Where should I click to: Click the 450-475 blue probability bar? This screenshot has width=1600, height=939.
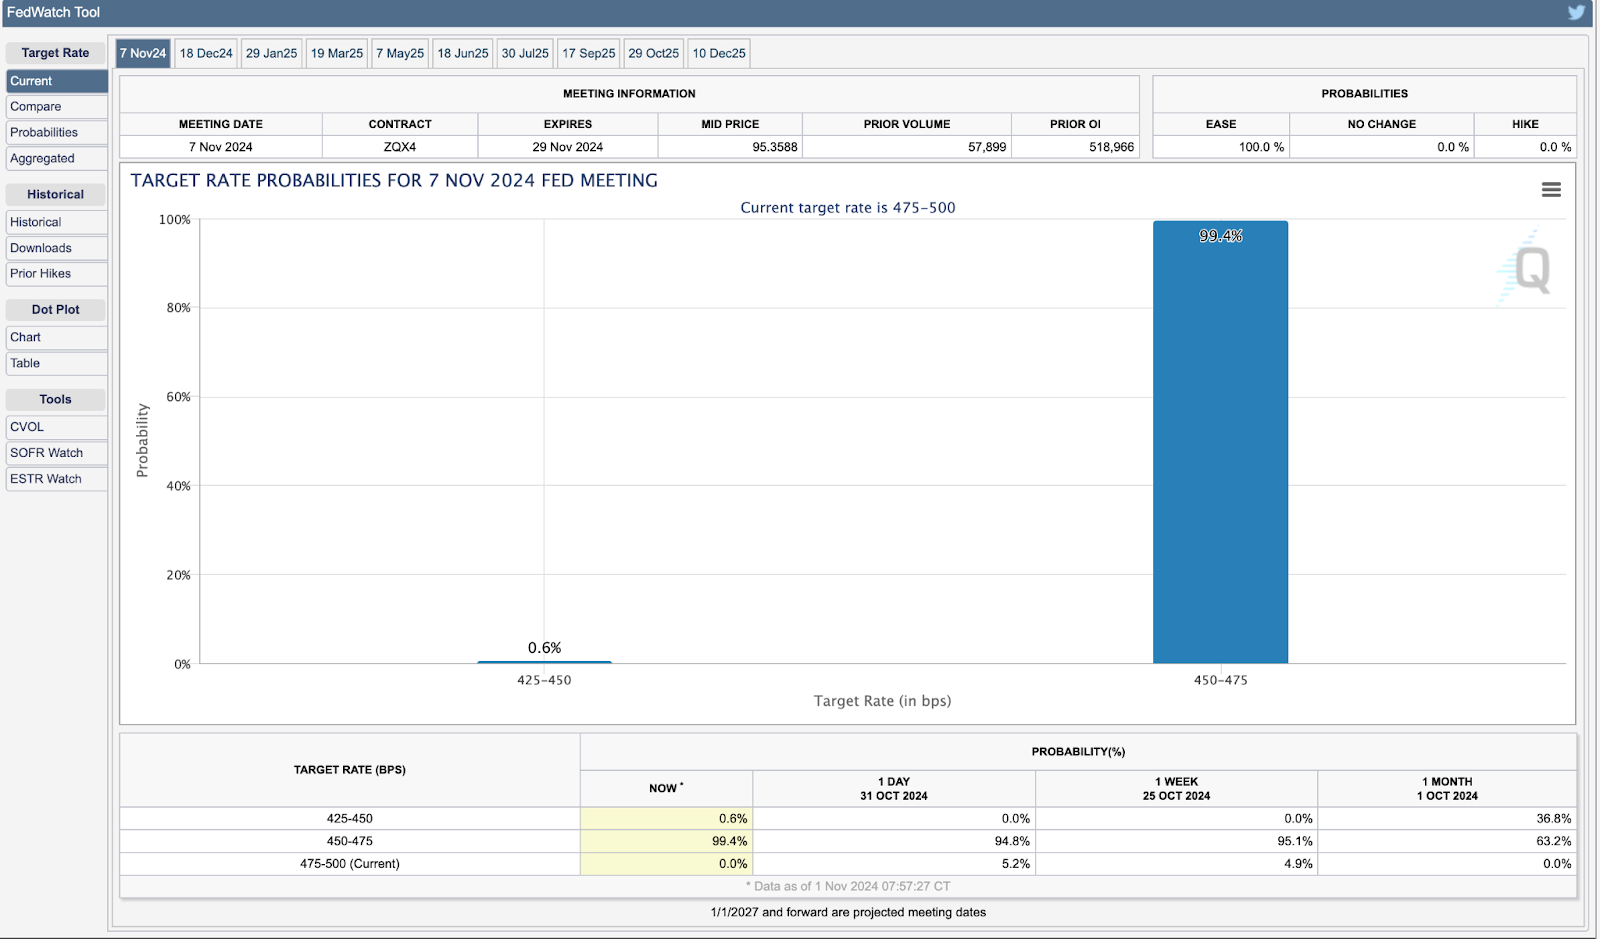pos(1220,442)
